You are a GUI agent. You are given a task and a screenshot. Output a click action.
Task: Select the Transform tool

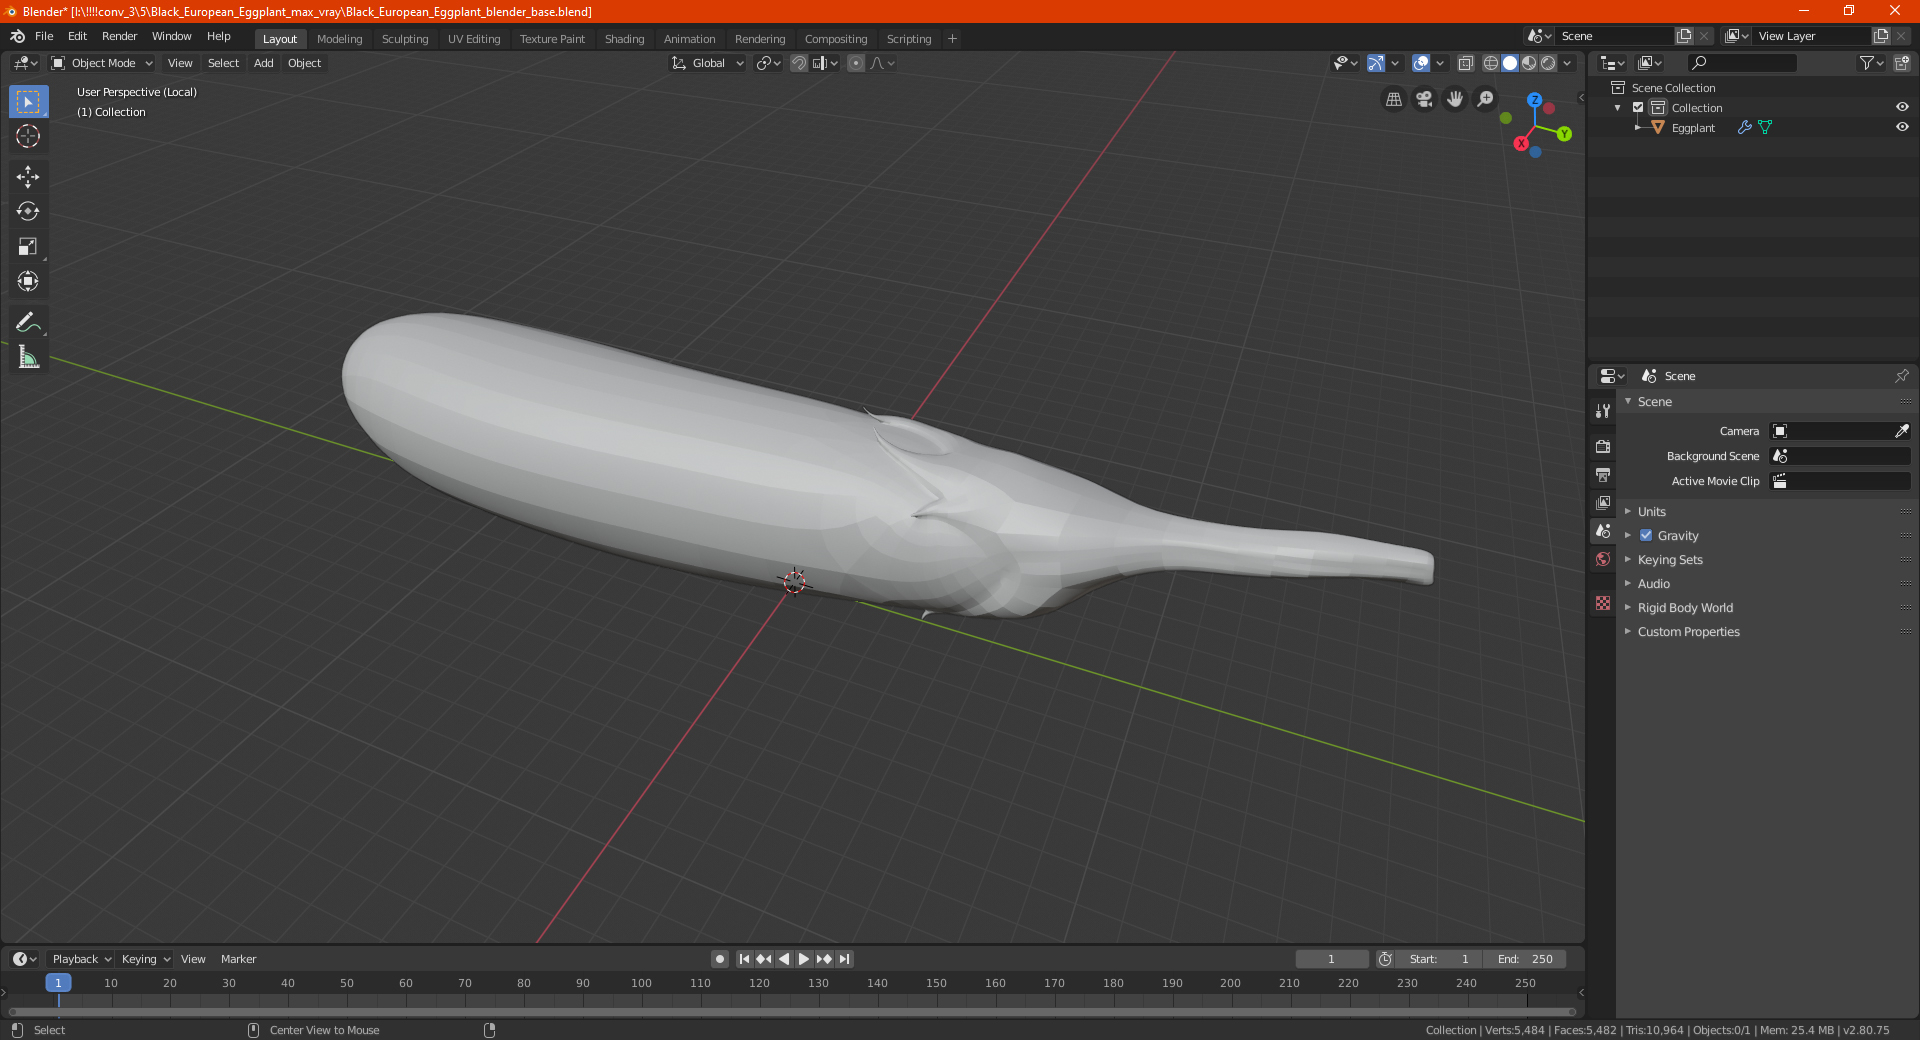28,282
